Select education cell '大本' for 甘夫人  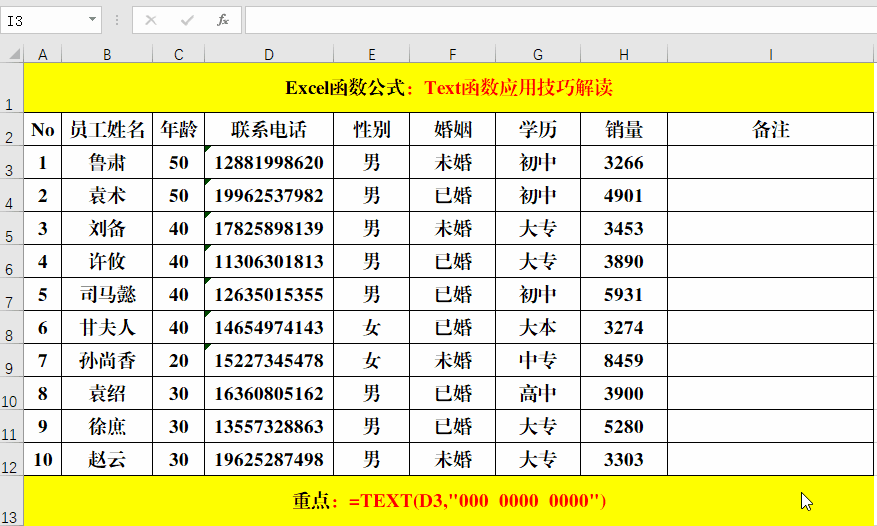click(x=538, y=327)
